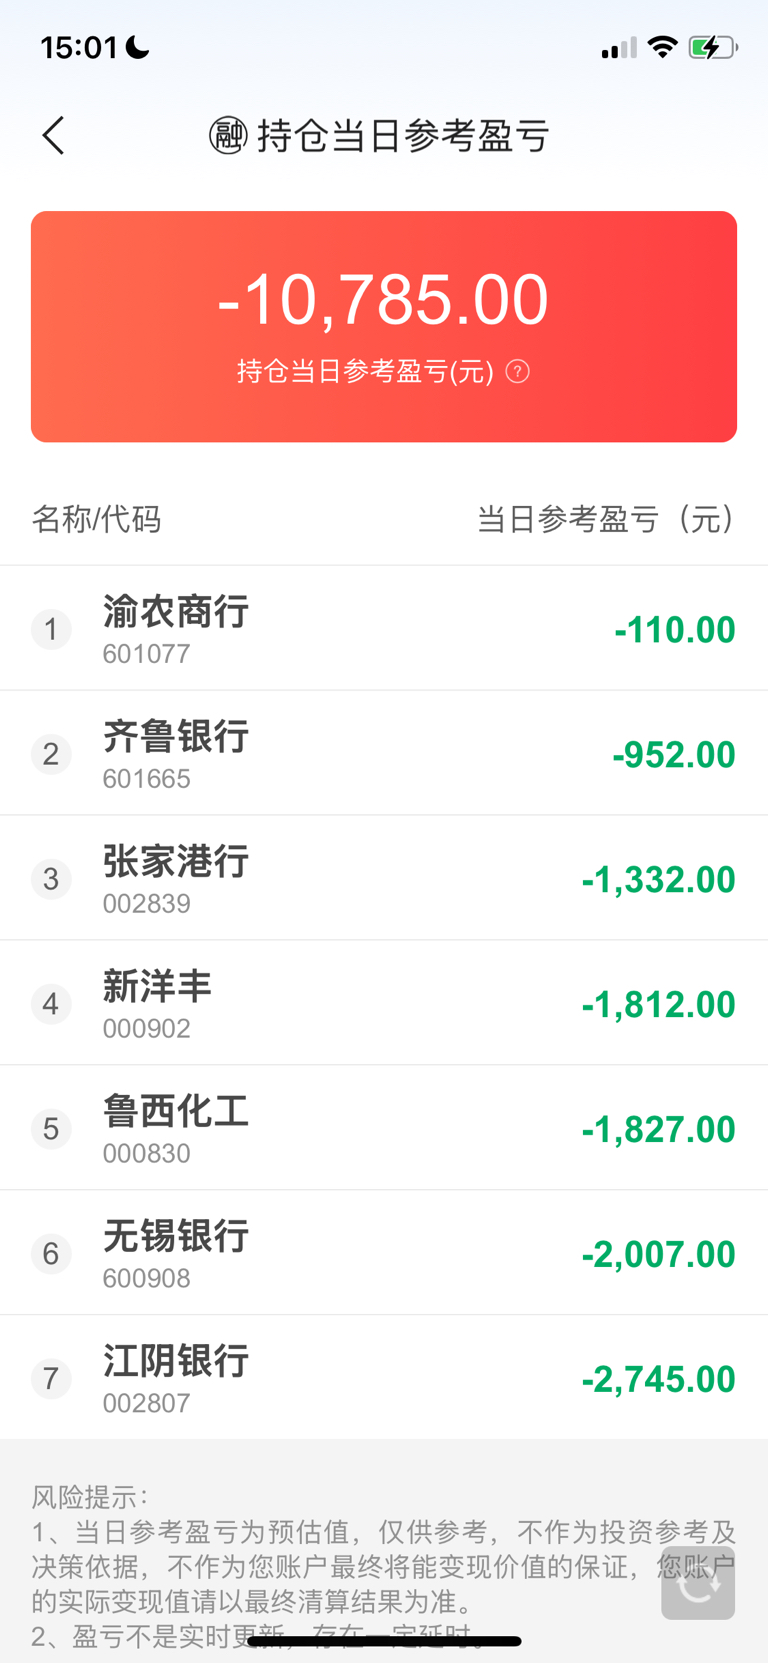Tap the battery charging status icon
Image resolution: width=768 pixels, height=1663 pixels.
point(713,47)
